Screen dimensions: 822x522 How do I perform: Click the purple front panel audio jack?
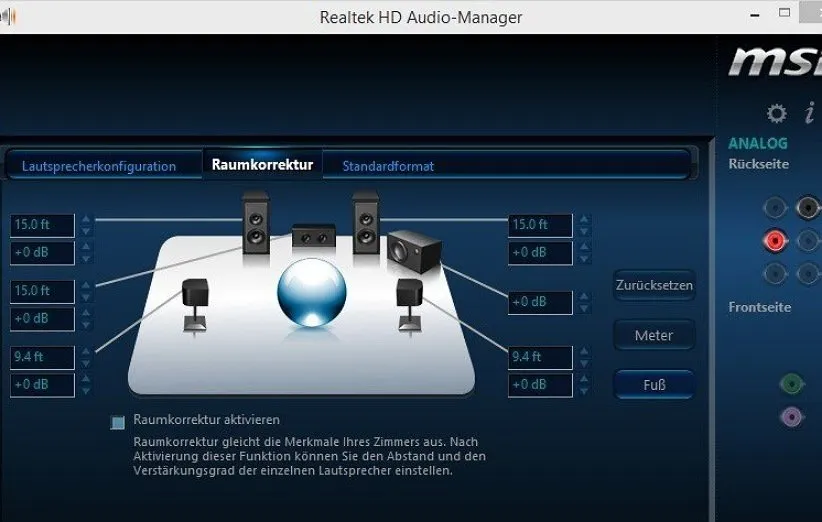(791, 416)
